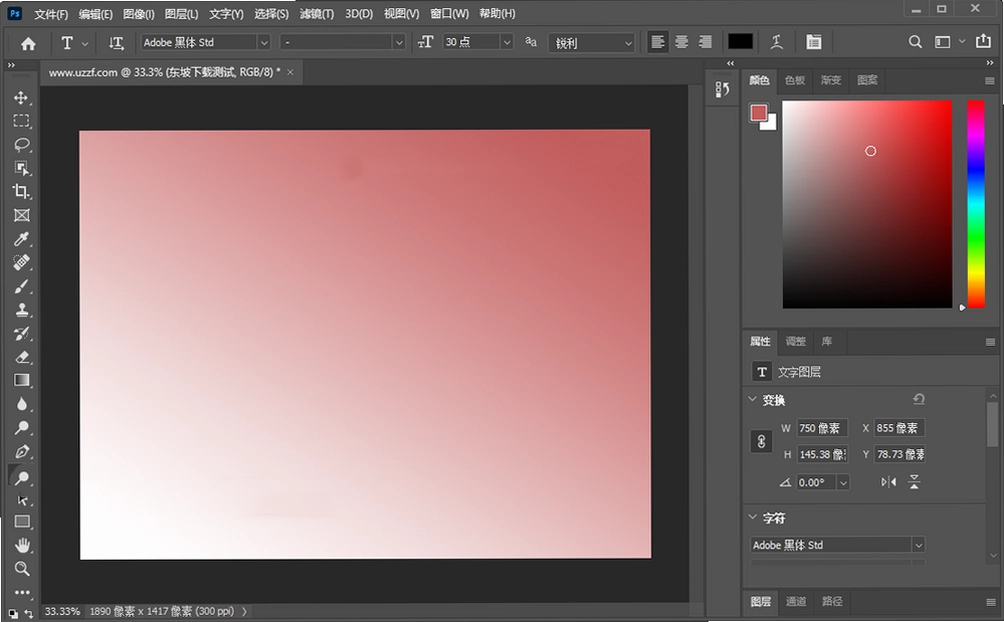This screenshot has width=1004, height=622.
Task: Click the text color swatch in options bar
Action: tap(740, 42)
